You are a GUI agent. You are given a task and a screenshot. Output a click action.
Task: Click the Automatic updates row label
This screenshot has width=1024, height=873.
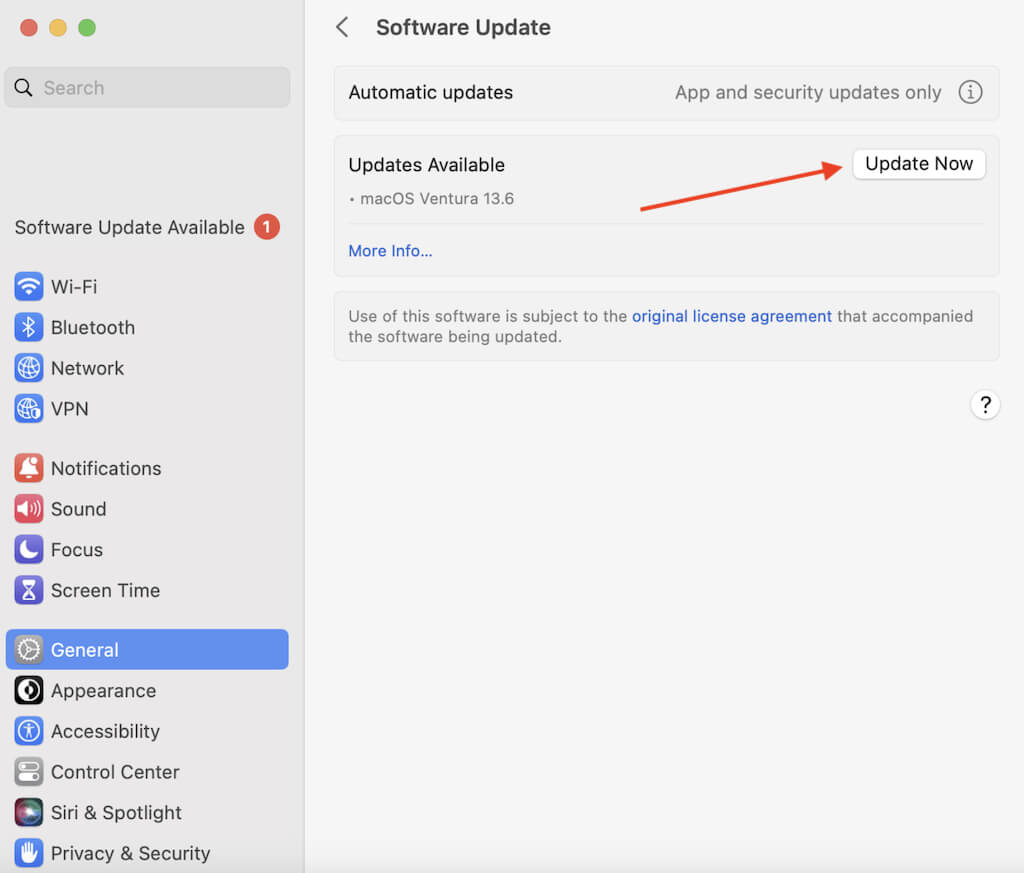(x=430, y=92)
